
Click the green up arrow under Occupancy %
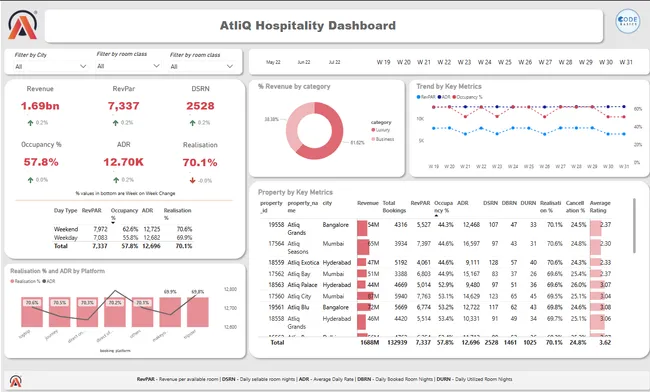click(30, 180)
